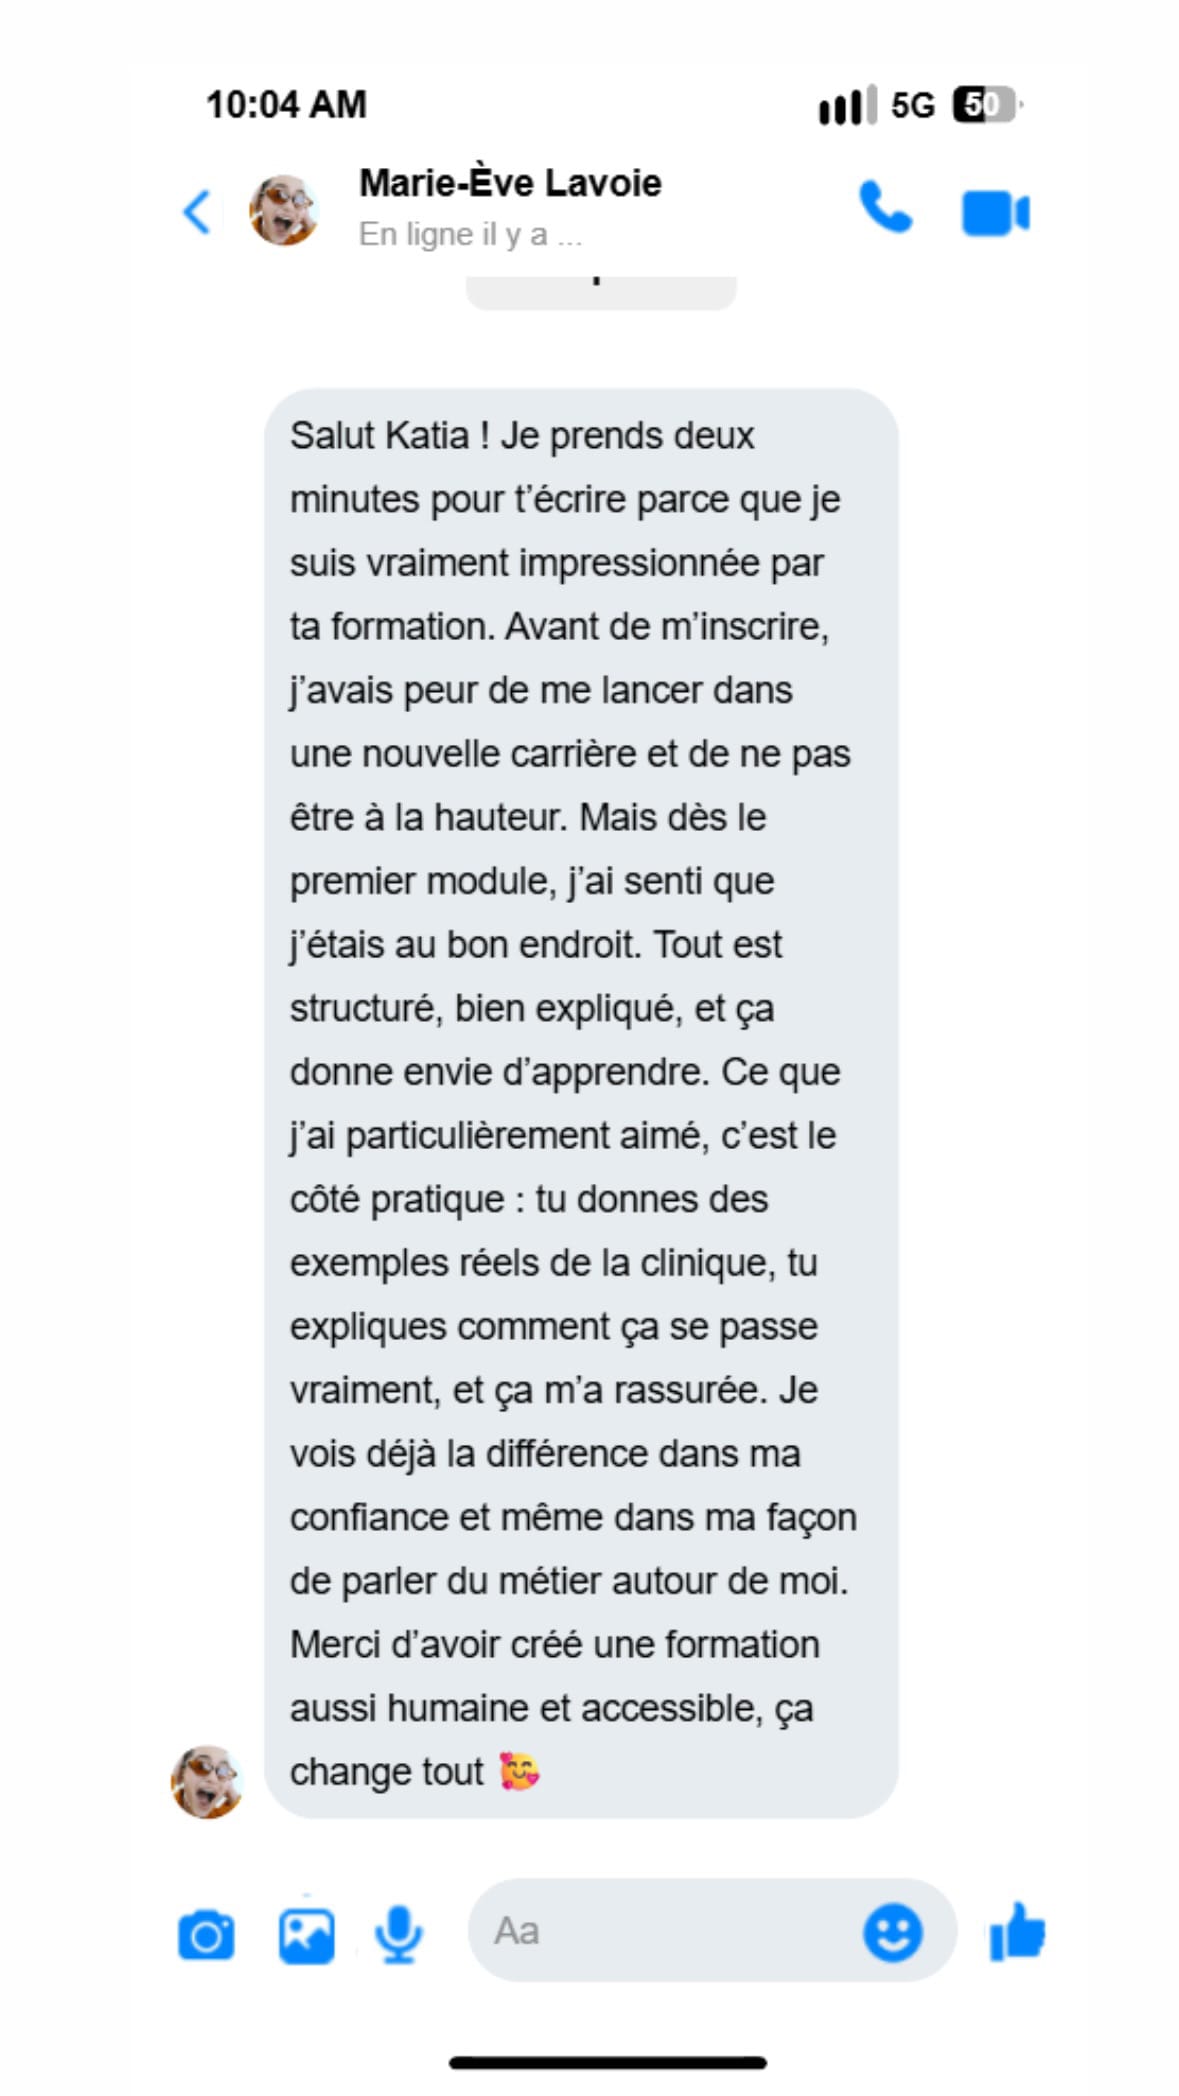Tap the small avatar beside the message

point(207,1781)
